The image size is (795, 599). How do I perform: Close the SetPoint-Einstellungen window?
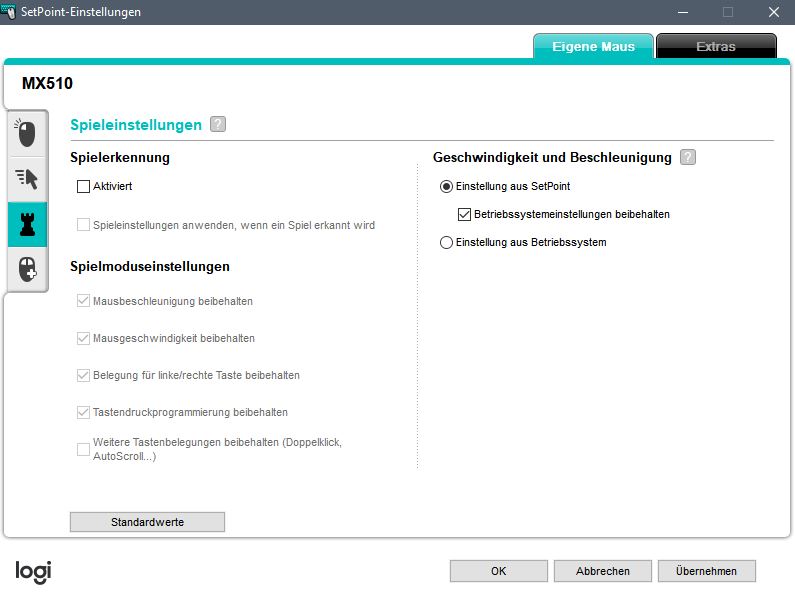point(774,12)
